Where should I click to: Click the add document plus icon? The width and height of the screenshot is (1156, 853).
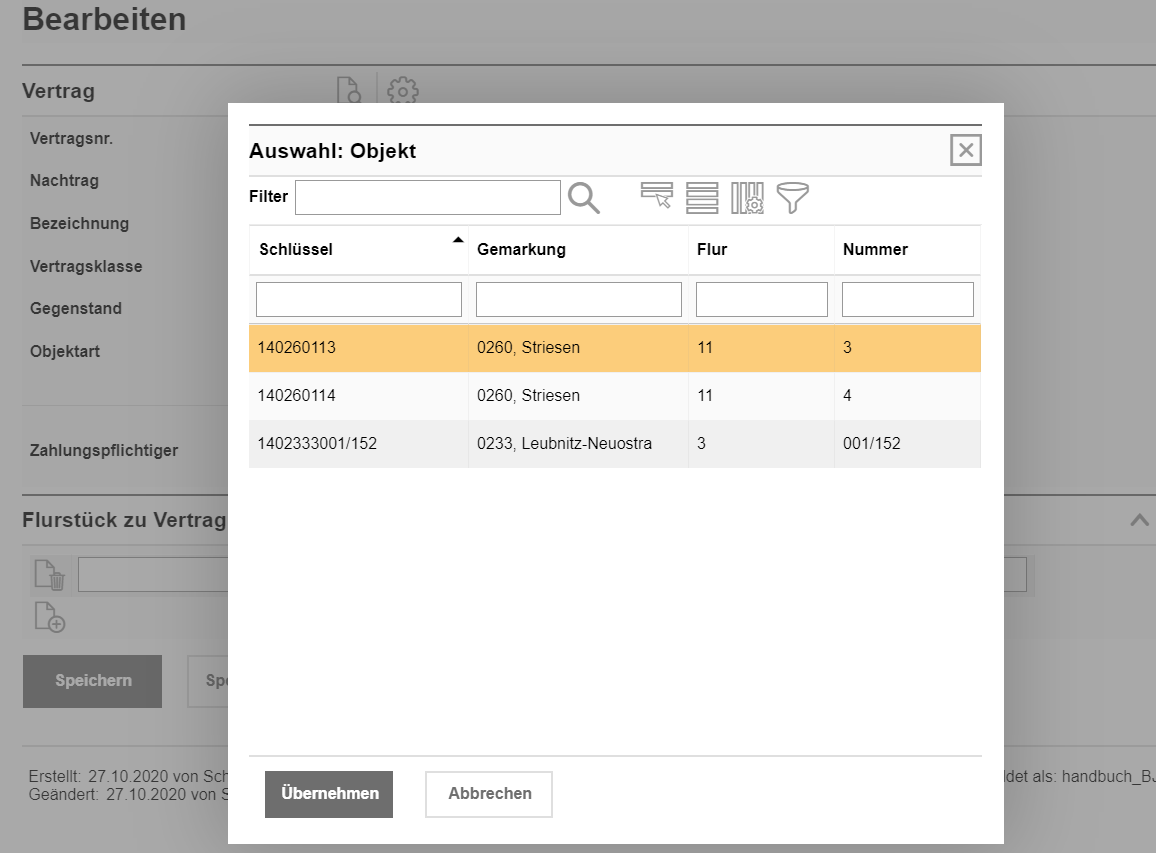click(x=50, y=617)
